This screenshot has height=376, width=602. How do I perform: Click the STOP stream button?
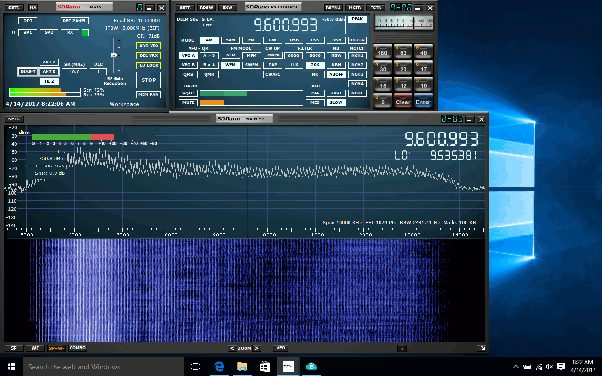(149, 80)
